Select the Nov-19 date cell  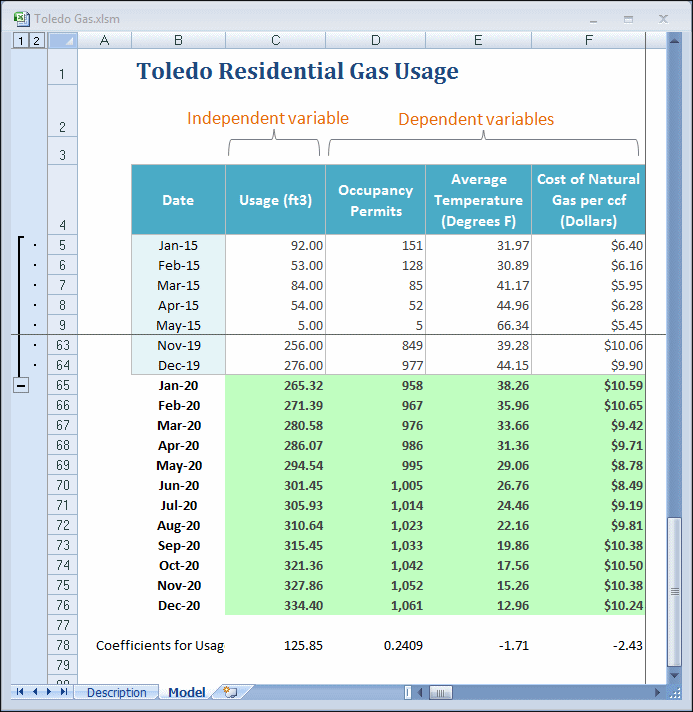[x=178, y=345]
